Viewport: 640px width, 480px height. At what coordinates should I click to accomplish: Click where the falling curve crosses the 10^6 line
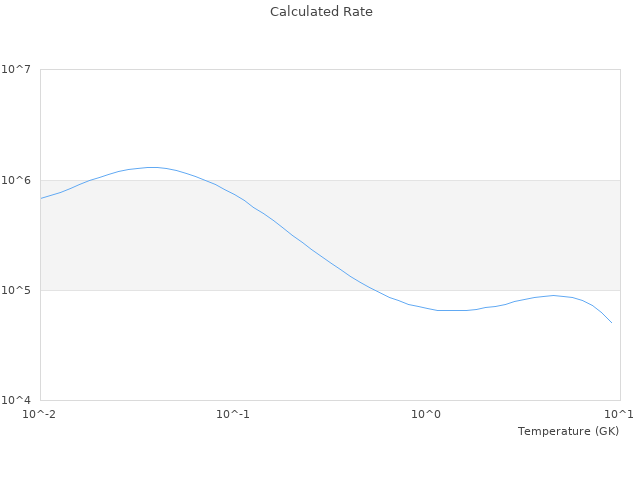pyautogui.click(x=211, y=180)
